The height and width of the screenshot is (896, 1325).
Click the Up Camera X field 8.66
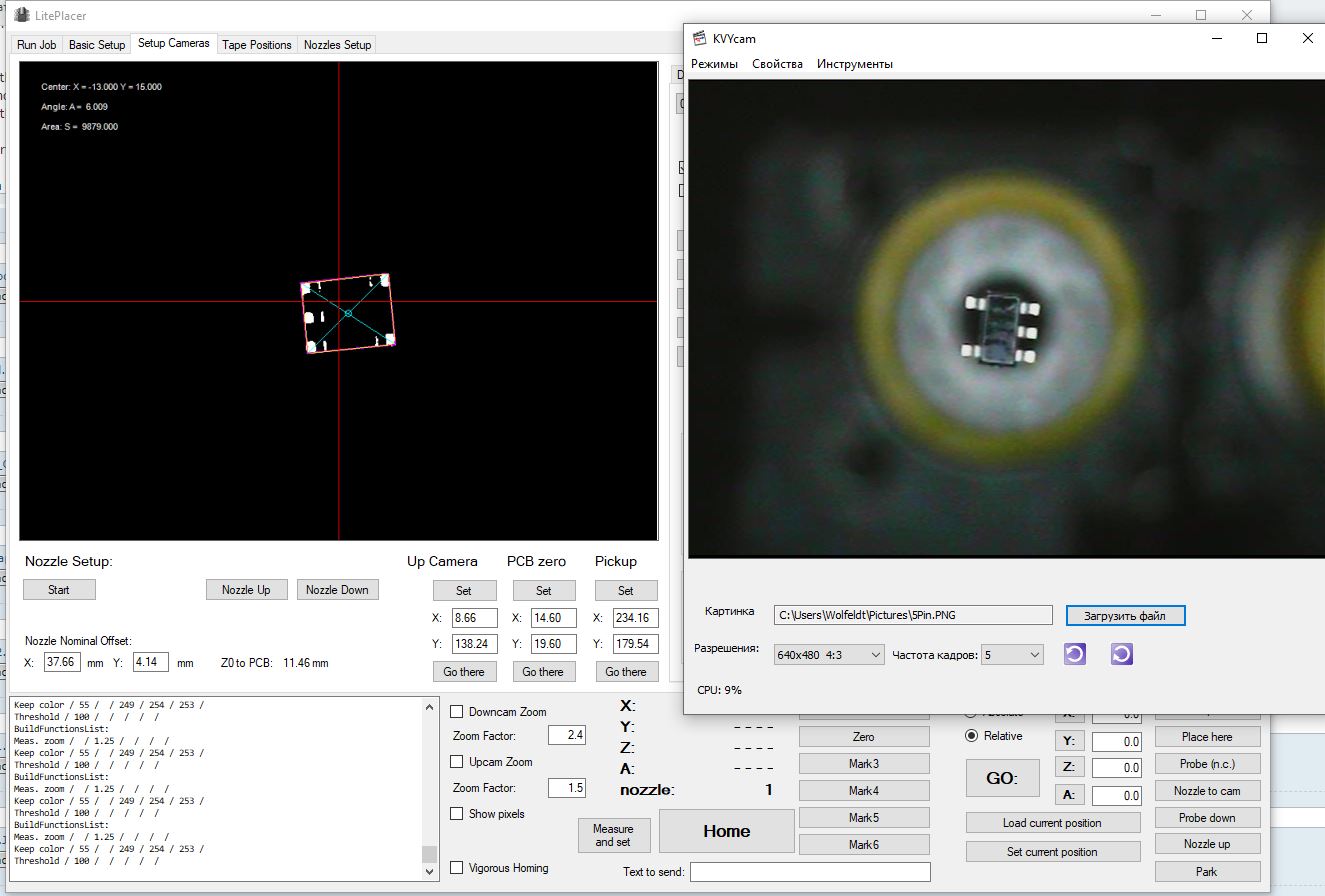475,618
